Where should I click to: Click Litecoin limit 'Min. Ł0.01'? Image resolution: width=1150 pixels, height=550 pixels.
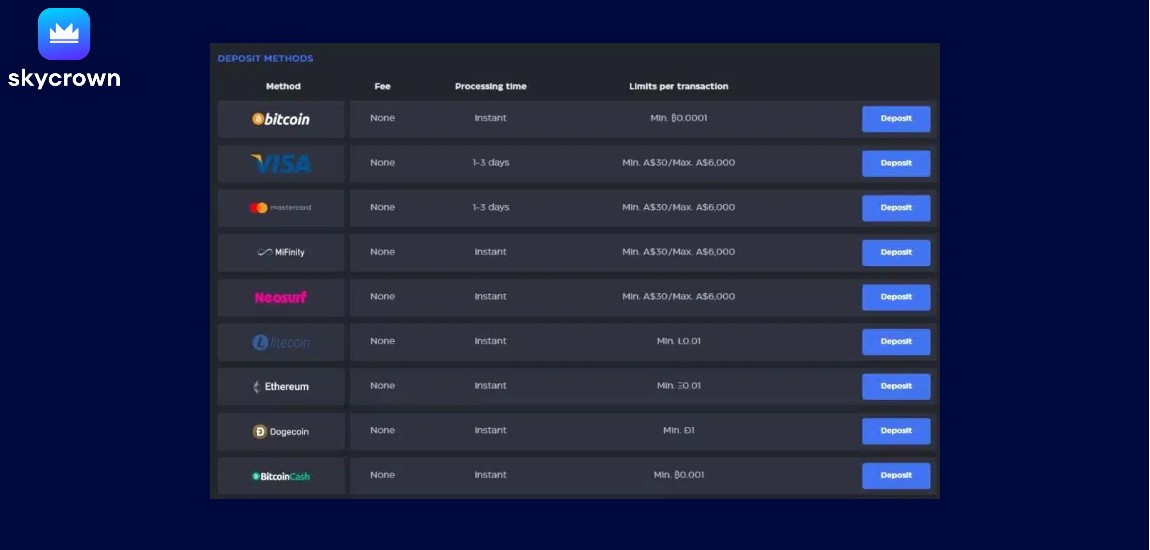point(678,341)
